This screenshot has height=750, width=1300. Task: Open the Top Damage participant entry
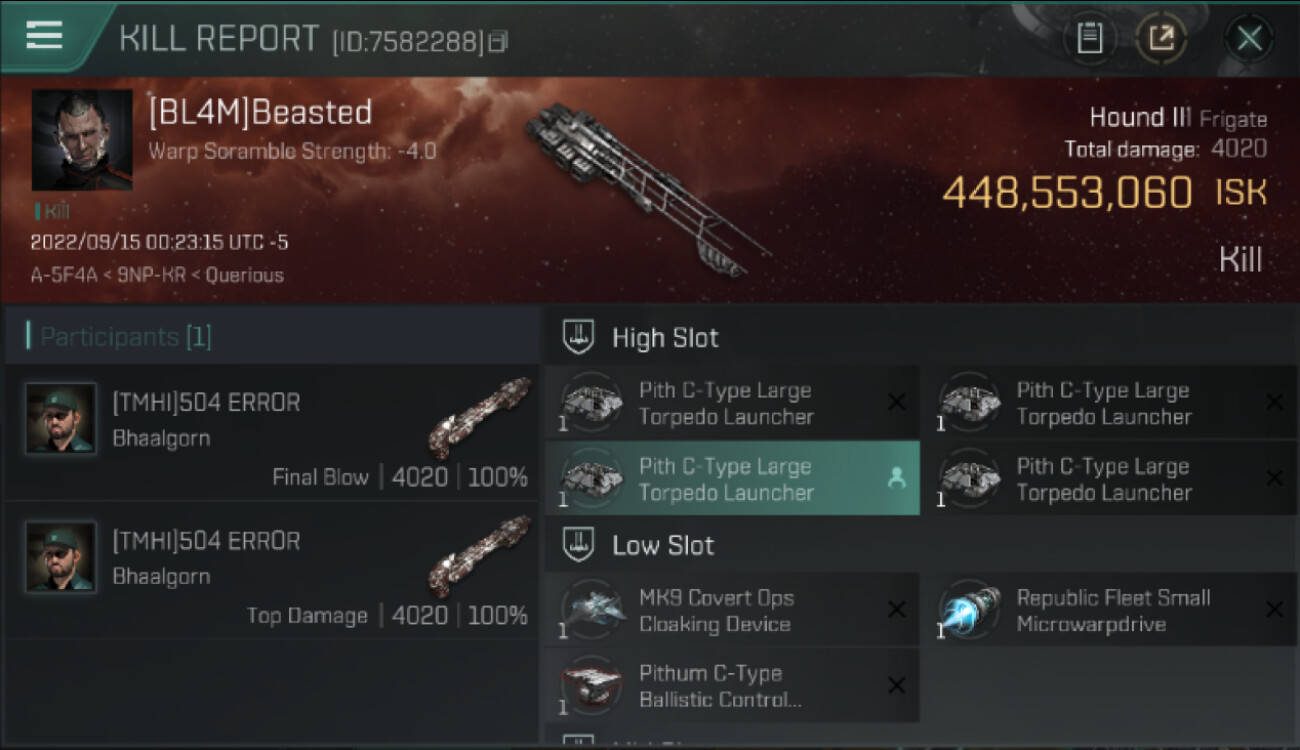(x=272, y=571)
